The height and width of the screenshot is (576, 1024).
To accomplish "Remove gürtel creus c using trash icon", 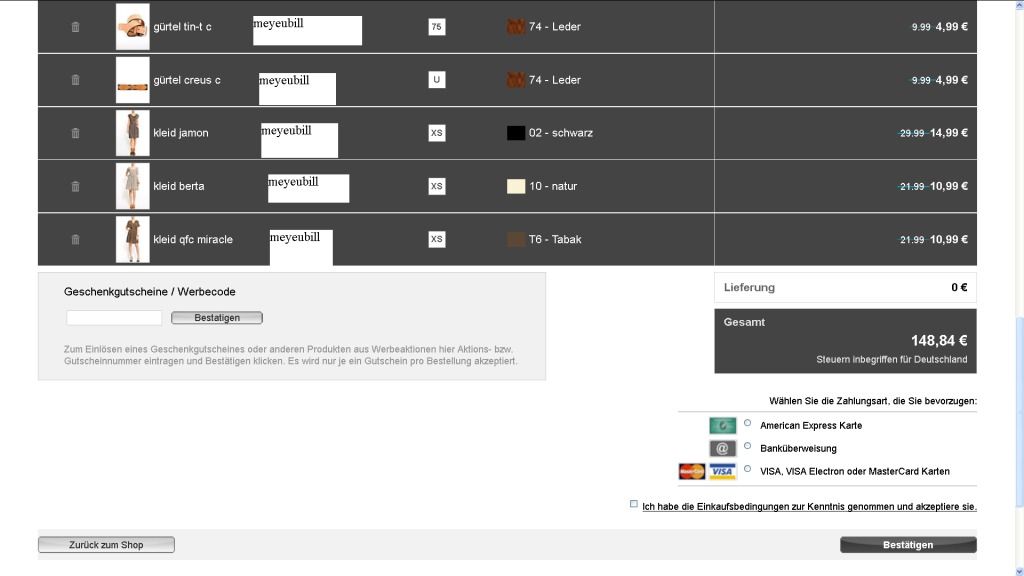I will pyautogui.click(x=75, y=80).
